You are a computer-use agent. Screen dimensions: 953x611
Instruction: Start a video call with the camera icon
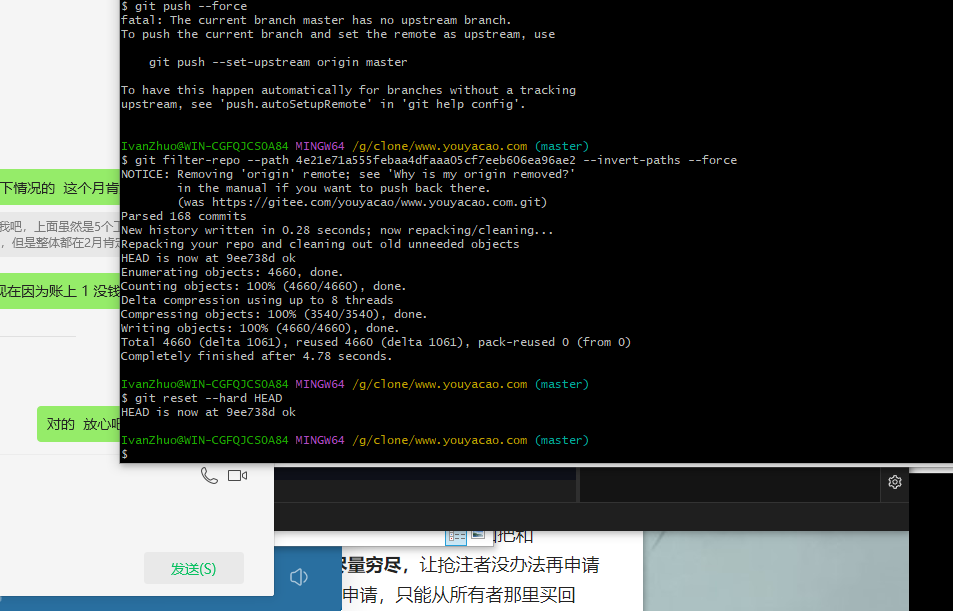click(236, 474)
